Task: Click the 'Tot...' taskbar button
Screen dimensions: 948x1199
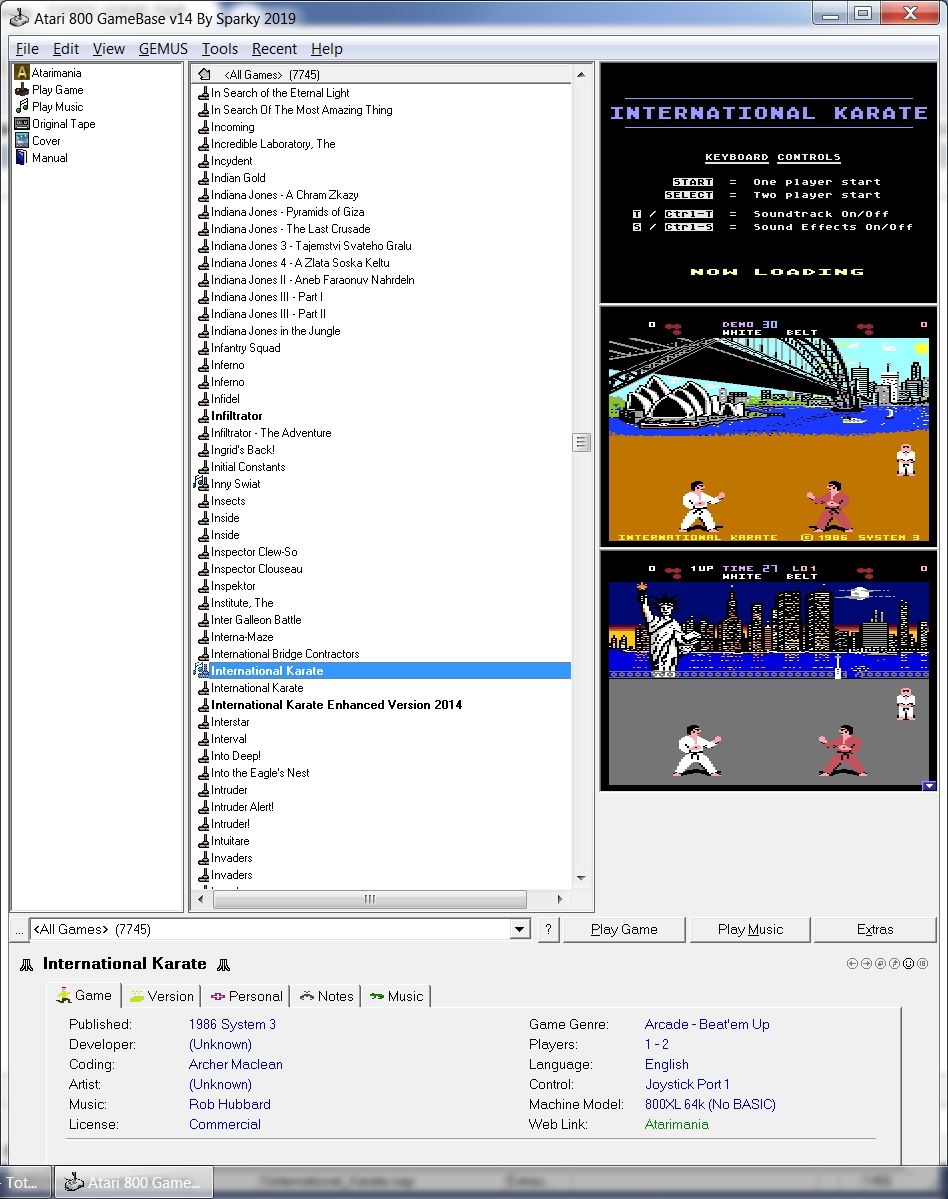Action: (x=25, y=1182)
